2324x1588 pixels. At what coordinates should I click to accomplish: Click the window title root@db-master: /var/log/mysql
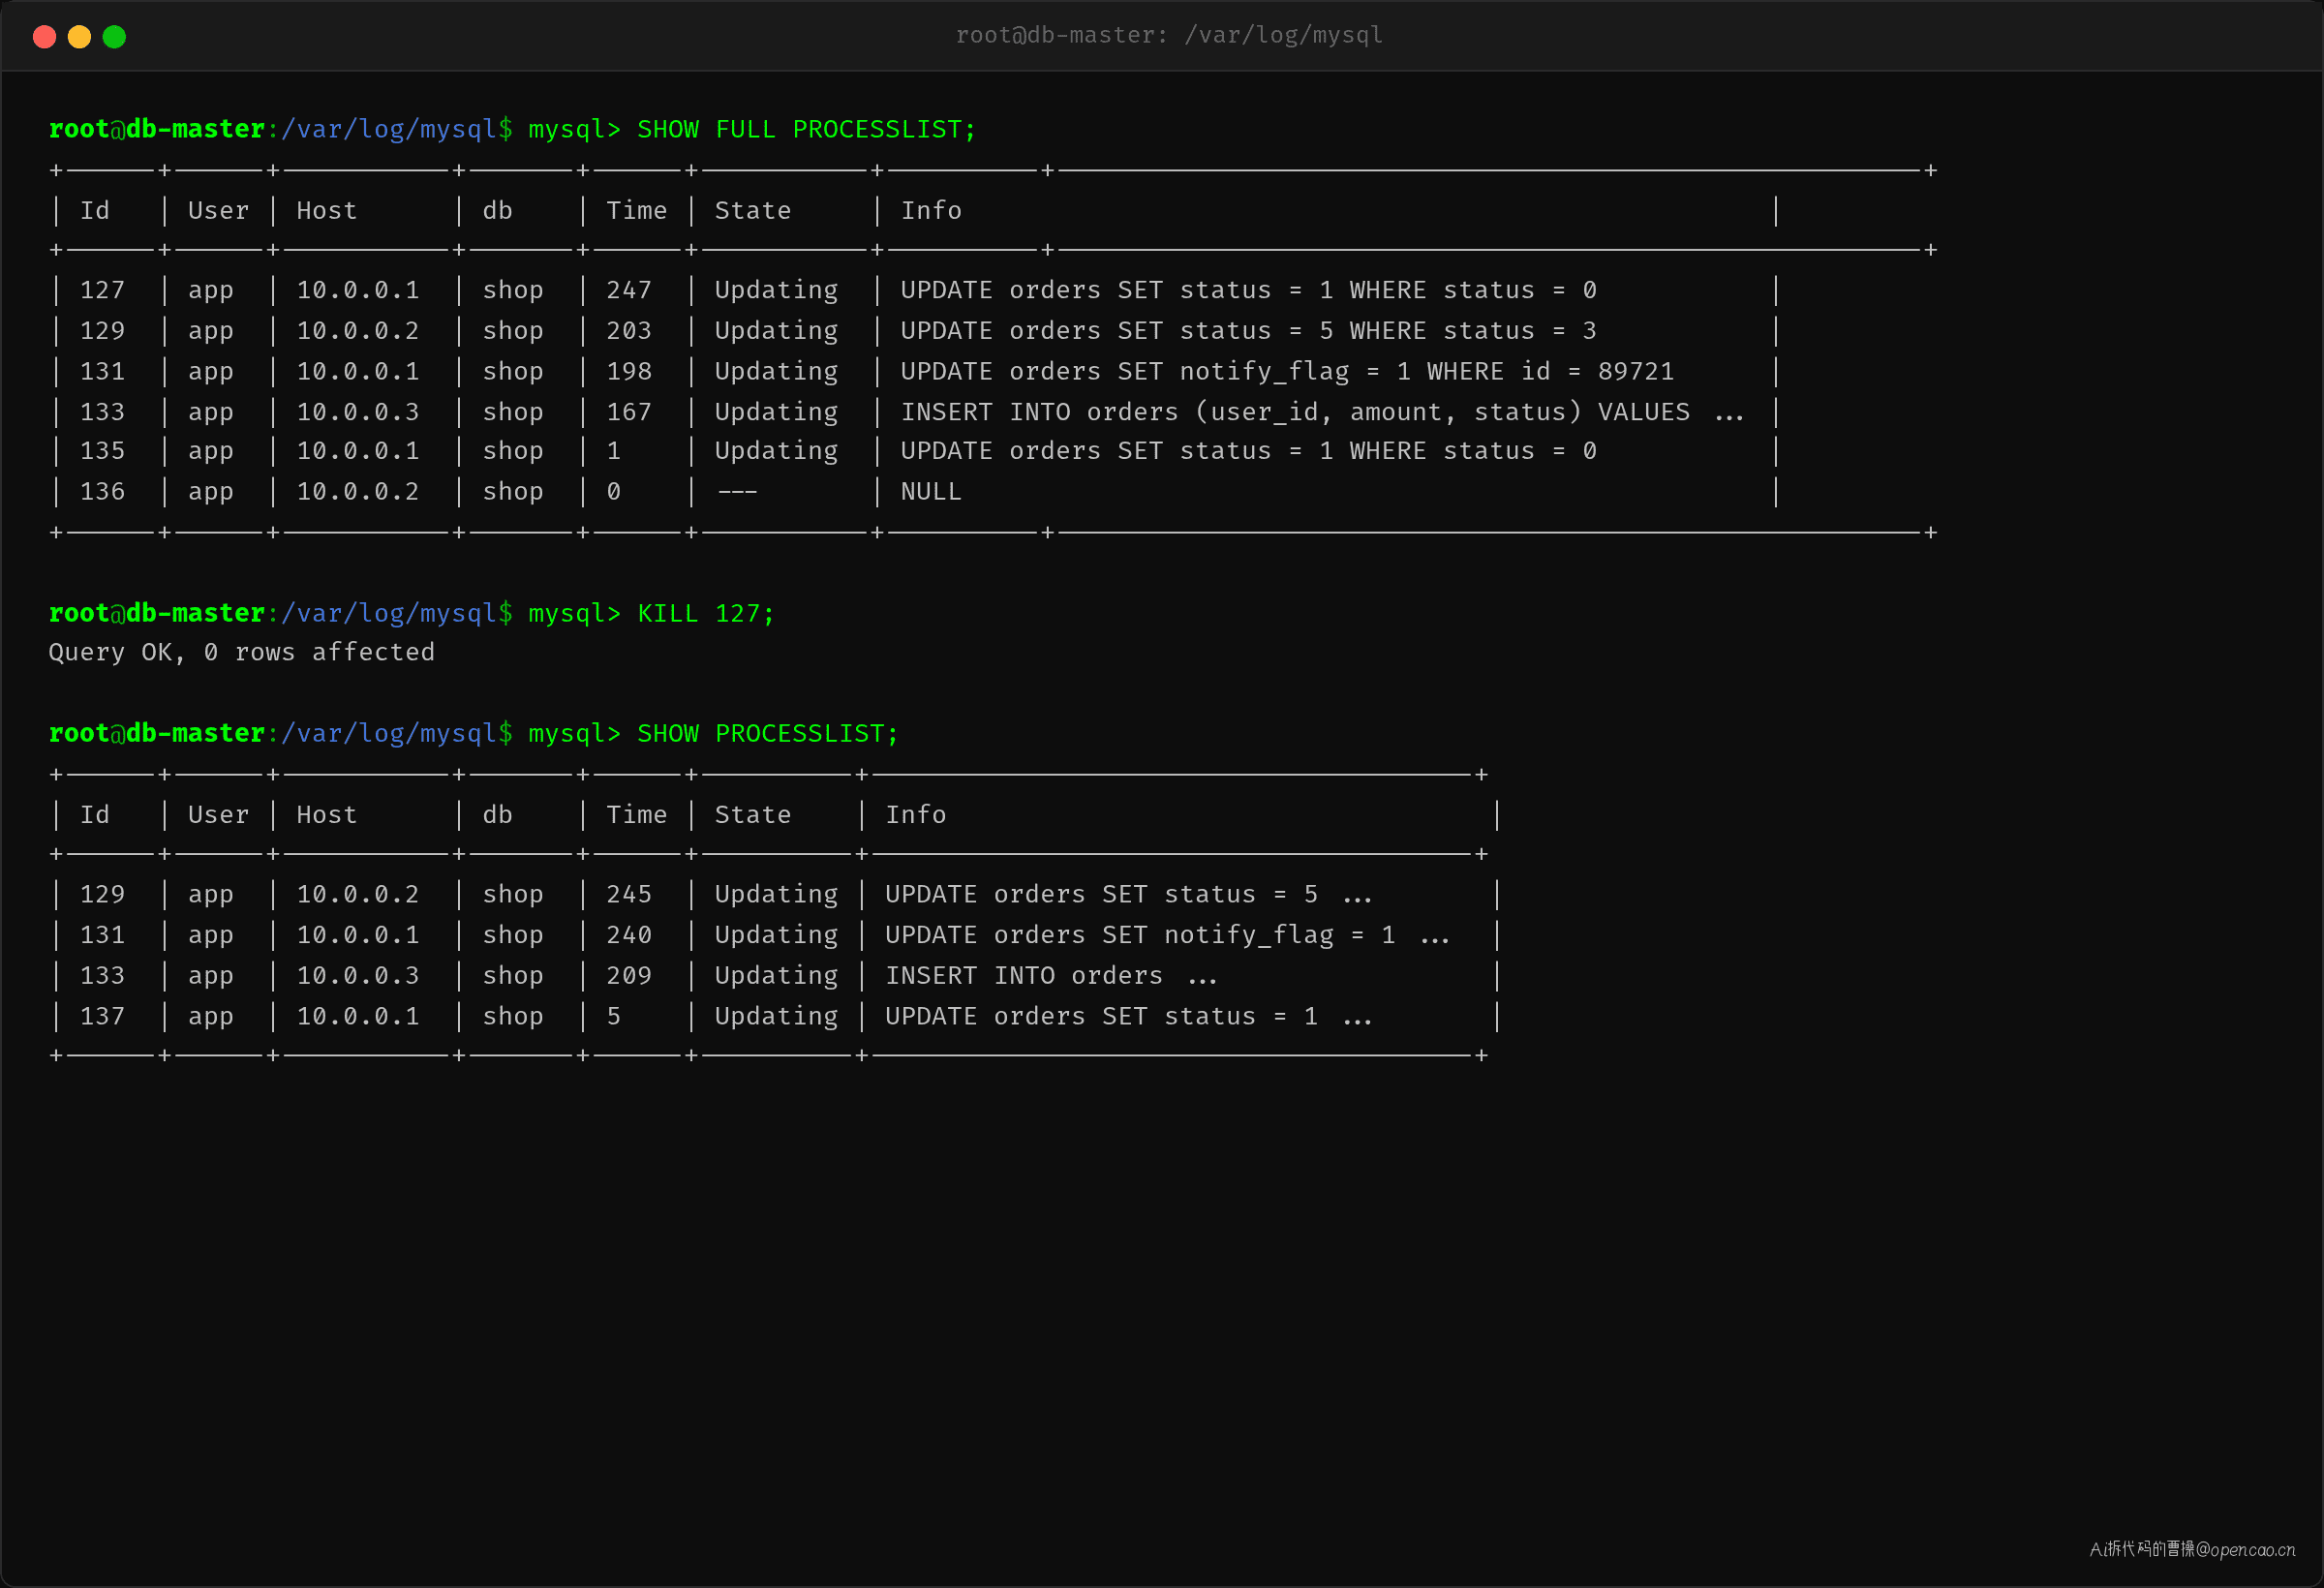coord(1169,35)
